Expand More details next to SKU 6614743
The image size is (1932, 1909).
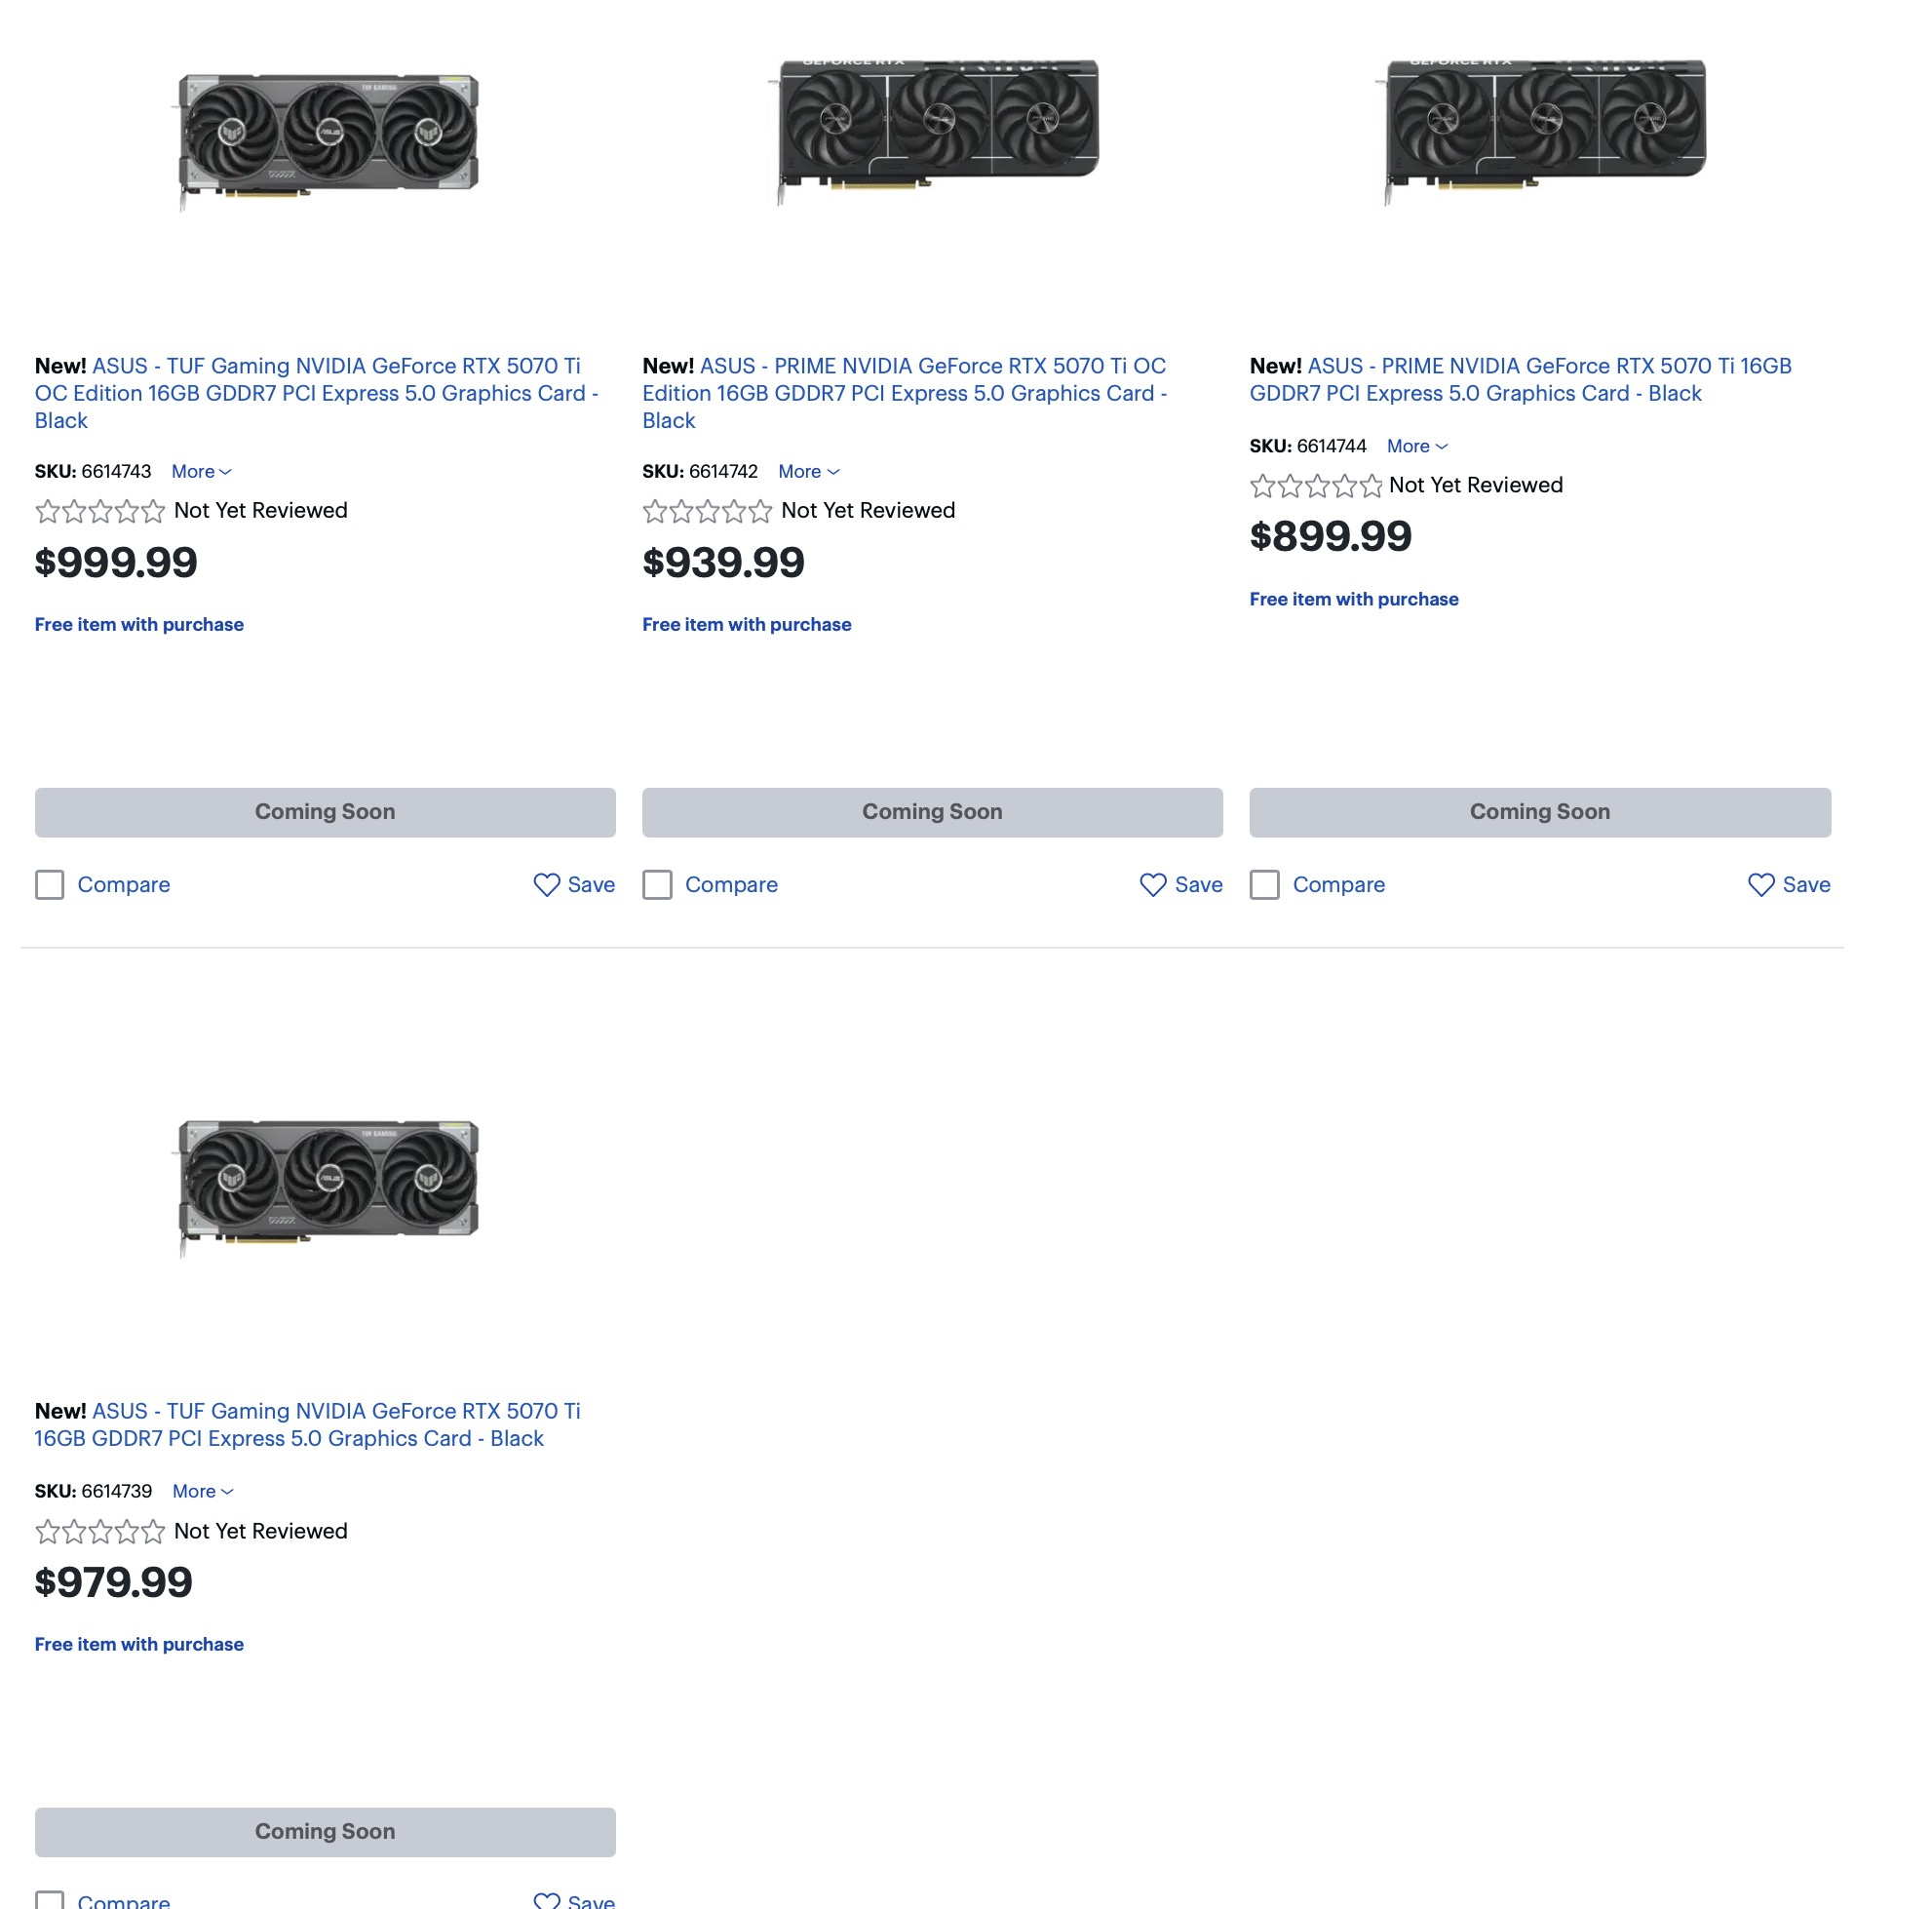coord(201,472)
